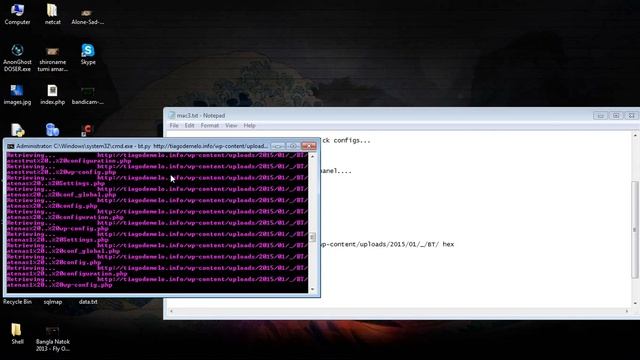Viewport: 640px width, 360px height.
Task: Click the cmd window scrollbar up arrow
Action: click(313, 156)
